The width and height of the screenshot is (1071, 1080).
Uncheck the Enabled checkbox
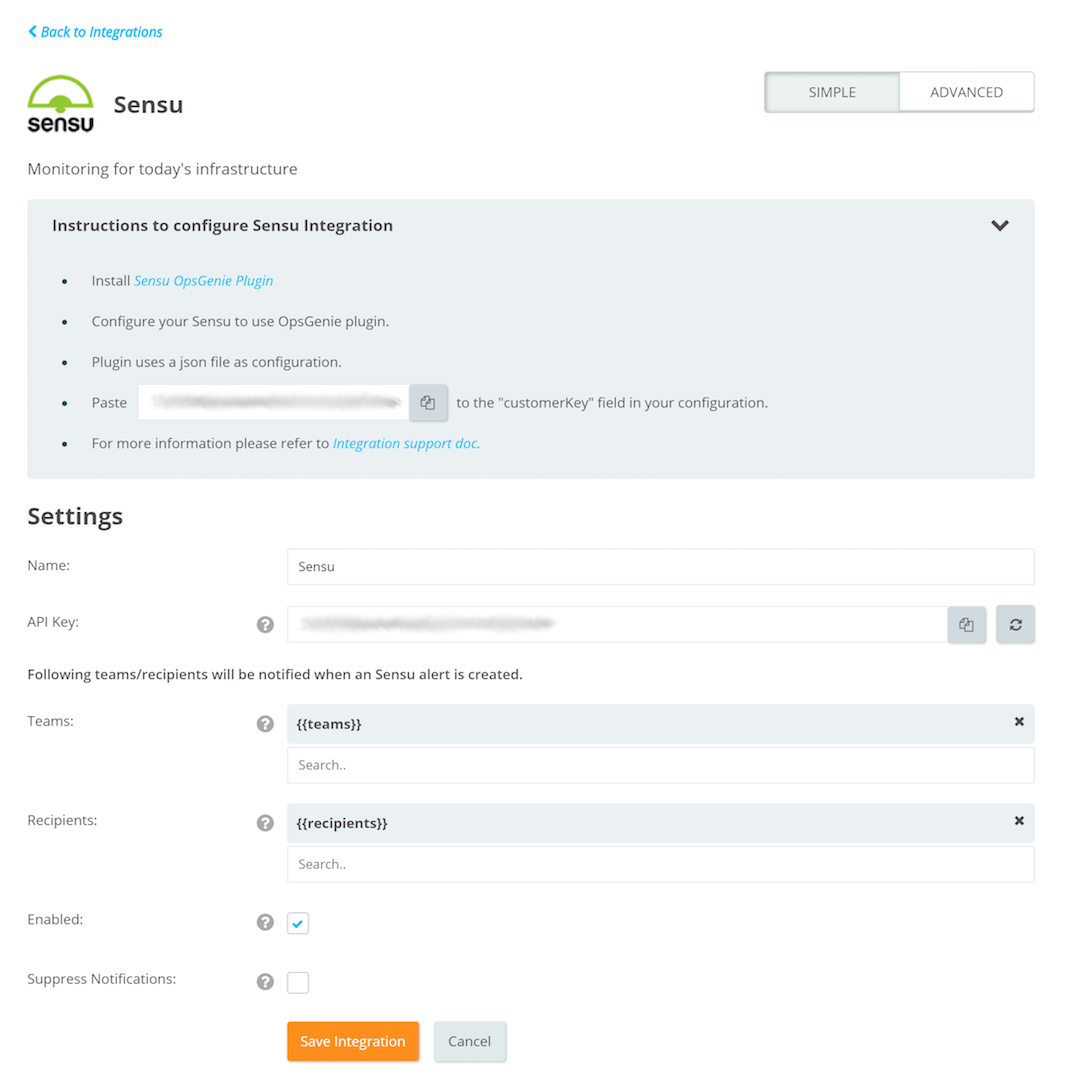tap(298, 923)
